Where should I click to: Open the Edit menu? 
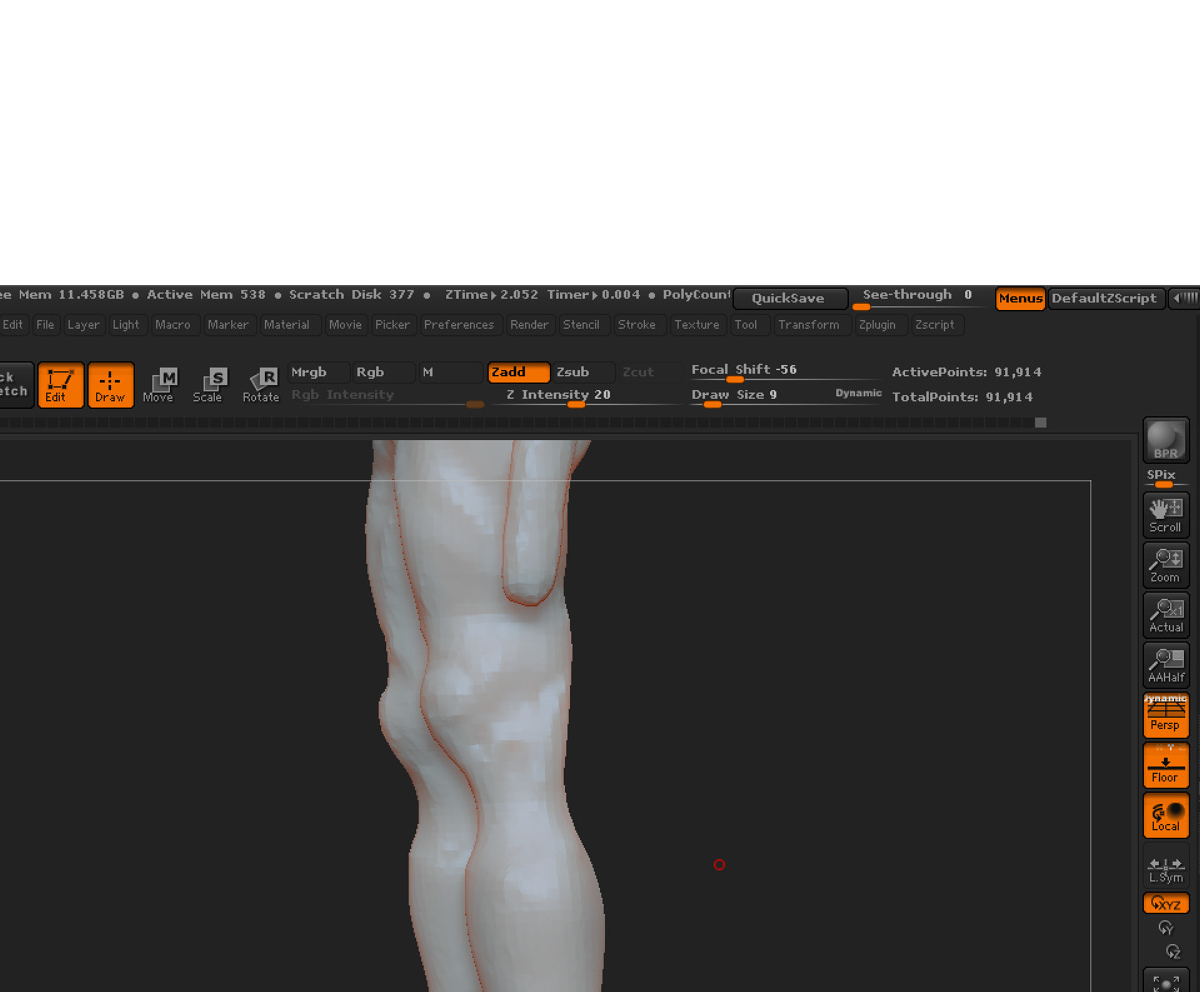point(13,325)
